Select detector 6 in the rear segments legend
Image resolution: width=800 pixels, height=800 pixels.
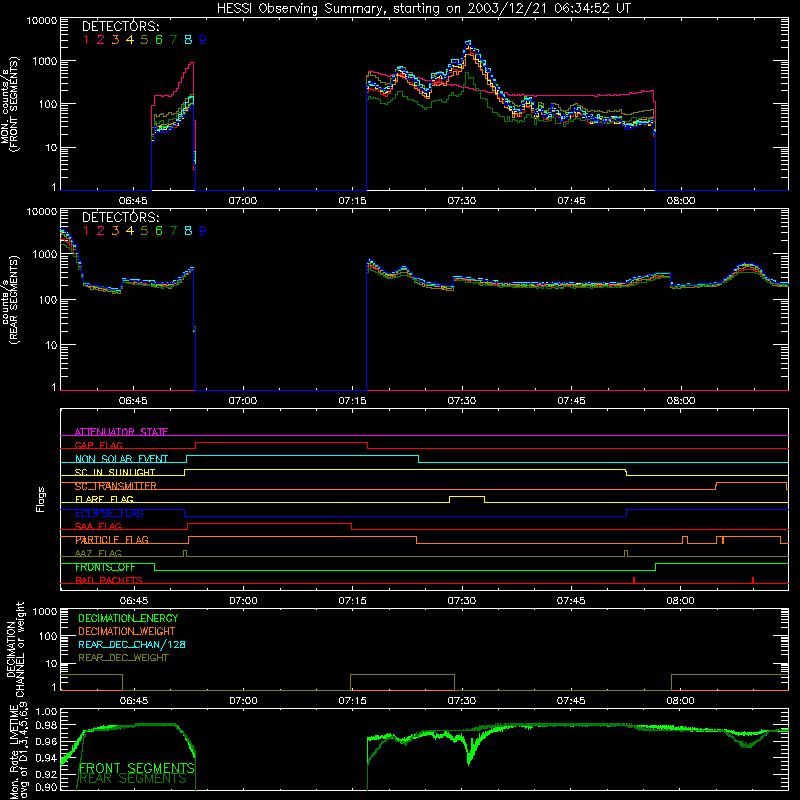point(159,231)
